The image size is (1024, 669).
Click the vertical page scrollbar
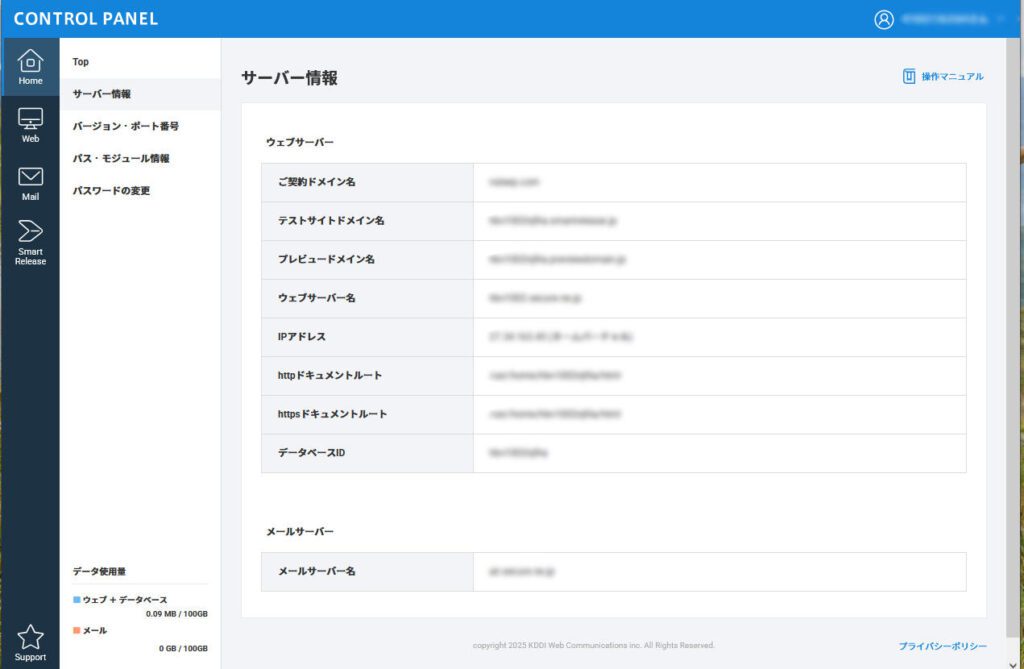[x=1013, y=338]
